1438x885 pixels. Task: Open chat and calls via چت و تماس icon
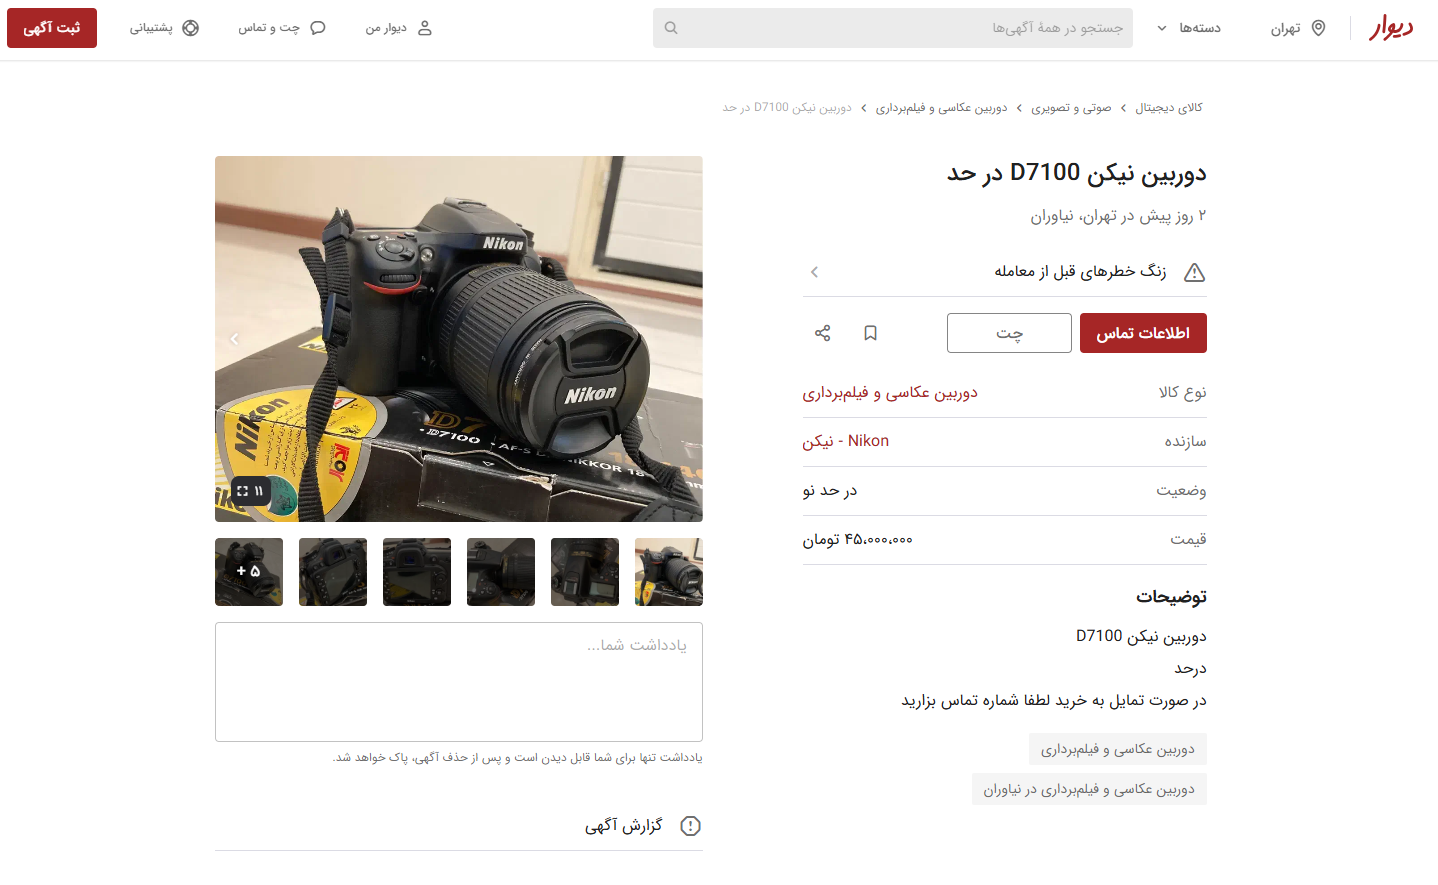317,27
